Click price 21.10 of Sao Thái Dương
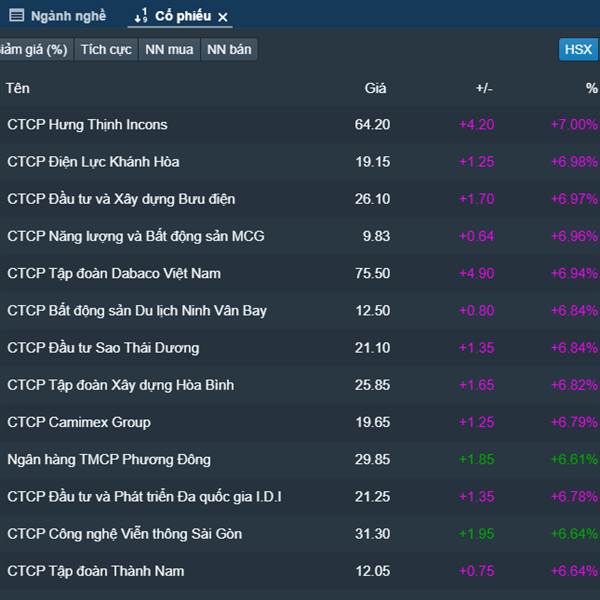600x600 pixels. [372, 348]
